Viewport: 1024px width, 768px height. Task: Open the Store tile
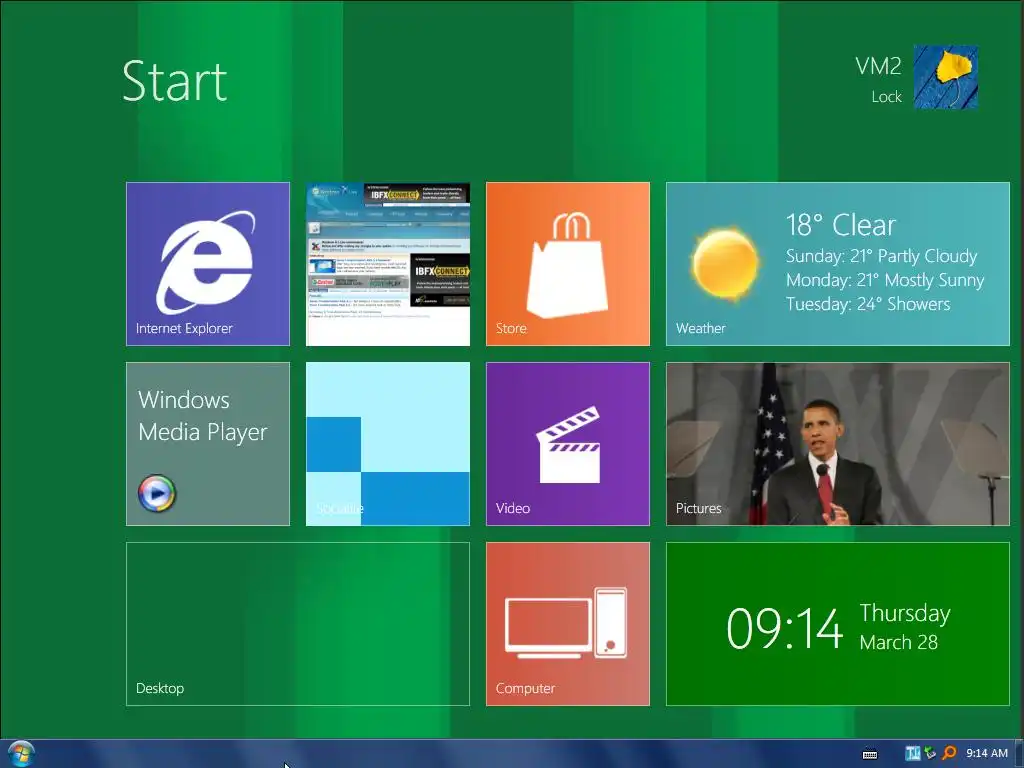point(568,264)
